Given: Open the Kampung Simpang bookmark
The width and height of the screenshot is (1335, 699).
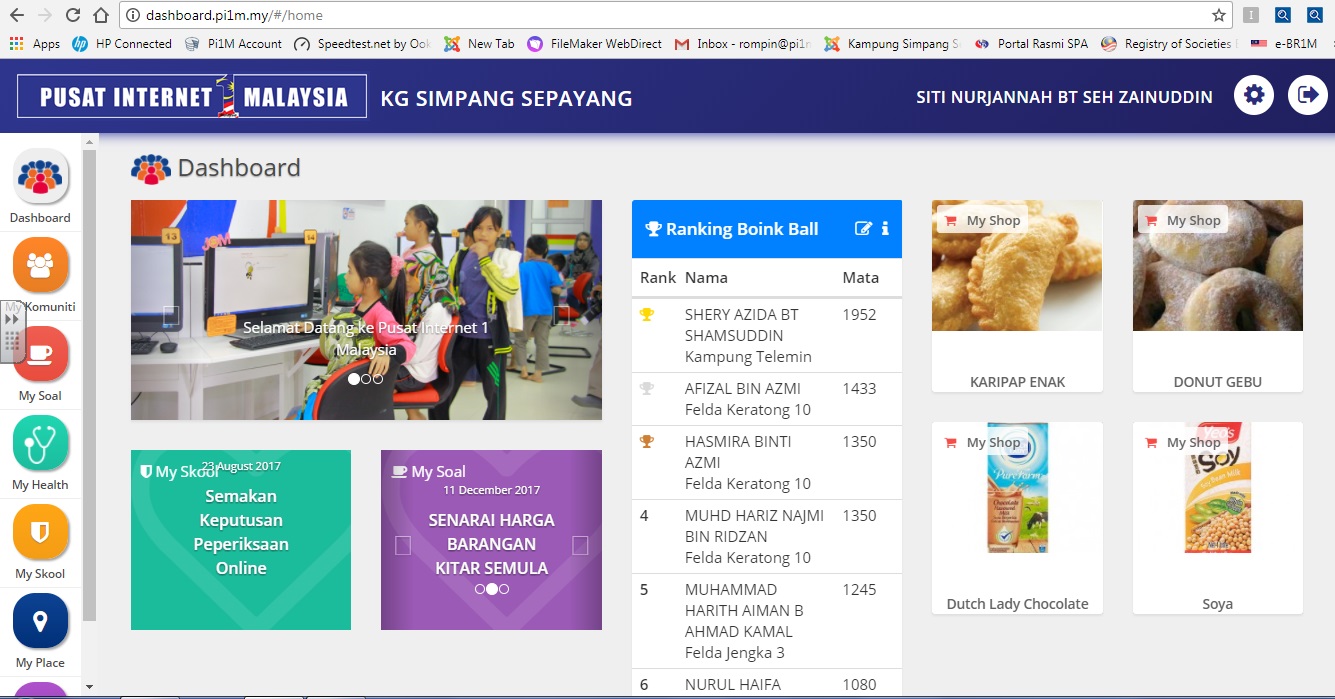Looking at the screenshot, I should (892, 44).
